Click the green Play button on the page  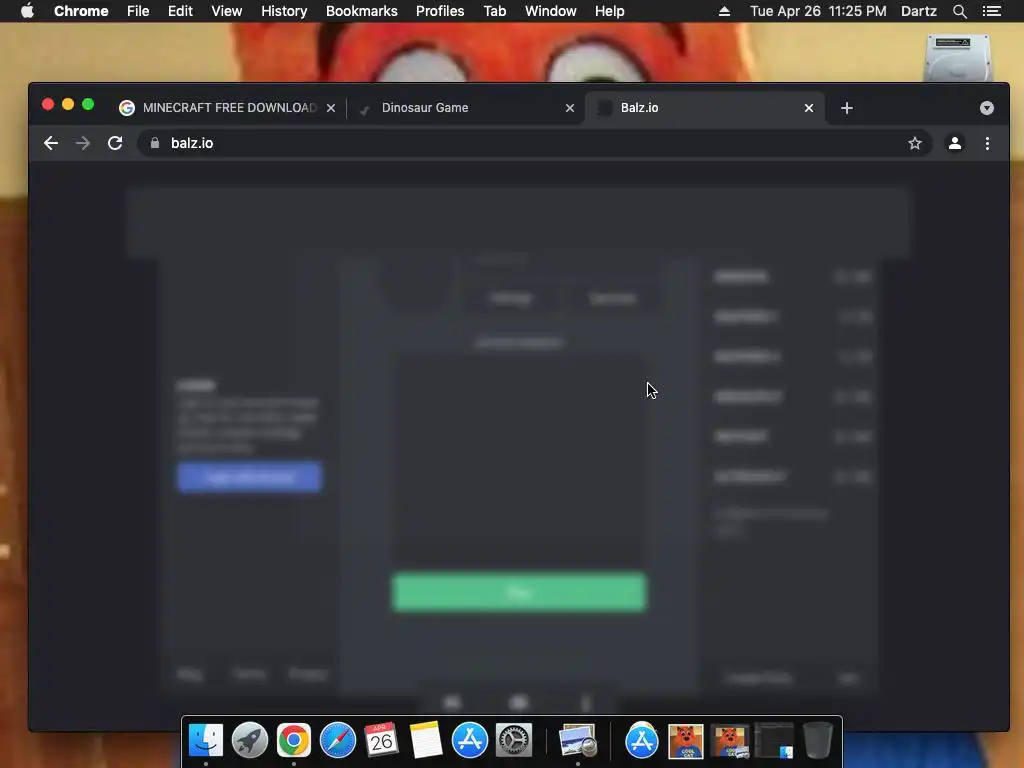pos(519,592)
